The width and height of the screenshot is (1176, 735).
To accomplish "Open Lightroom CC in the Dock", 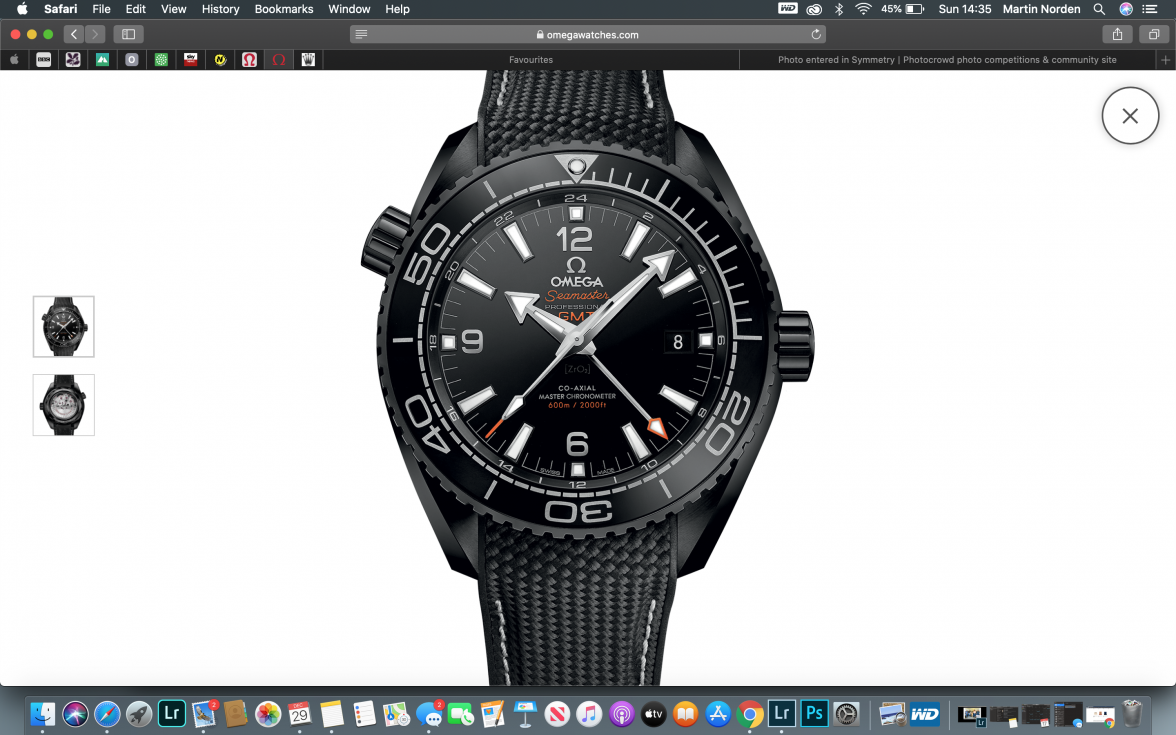I will (x=171, y=713).
